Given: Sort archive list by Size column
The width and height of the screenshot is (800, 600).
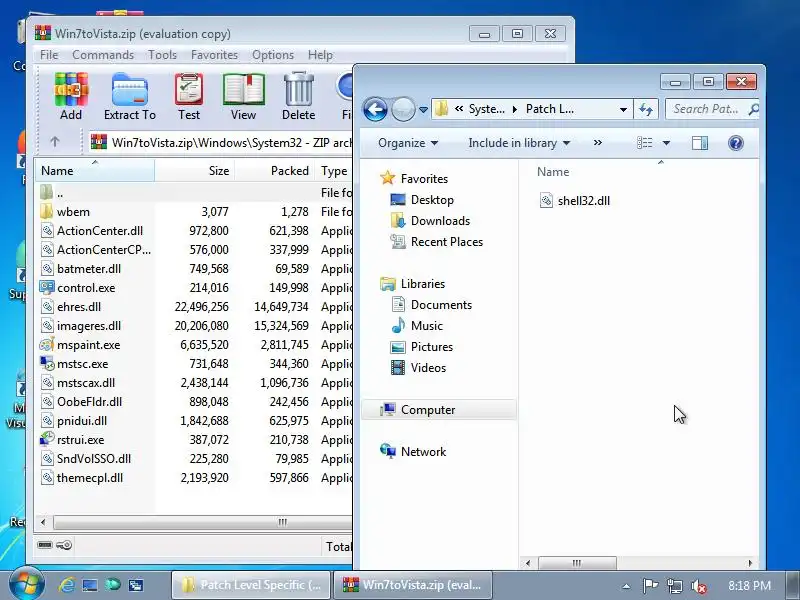Looking at the screenshot, I should point(194,170).
